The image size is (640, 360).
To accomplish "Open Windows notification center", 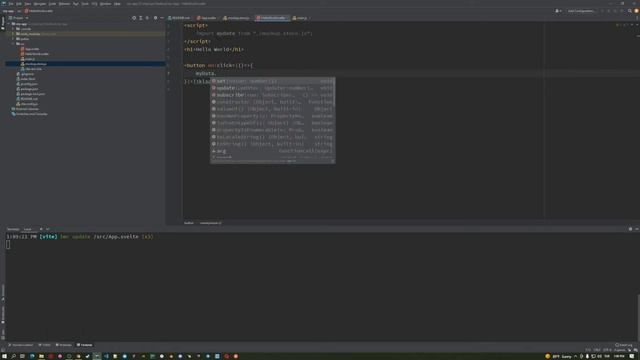I will click(x=632, y=356).
